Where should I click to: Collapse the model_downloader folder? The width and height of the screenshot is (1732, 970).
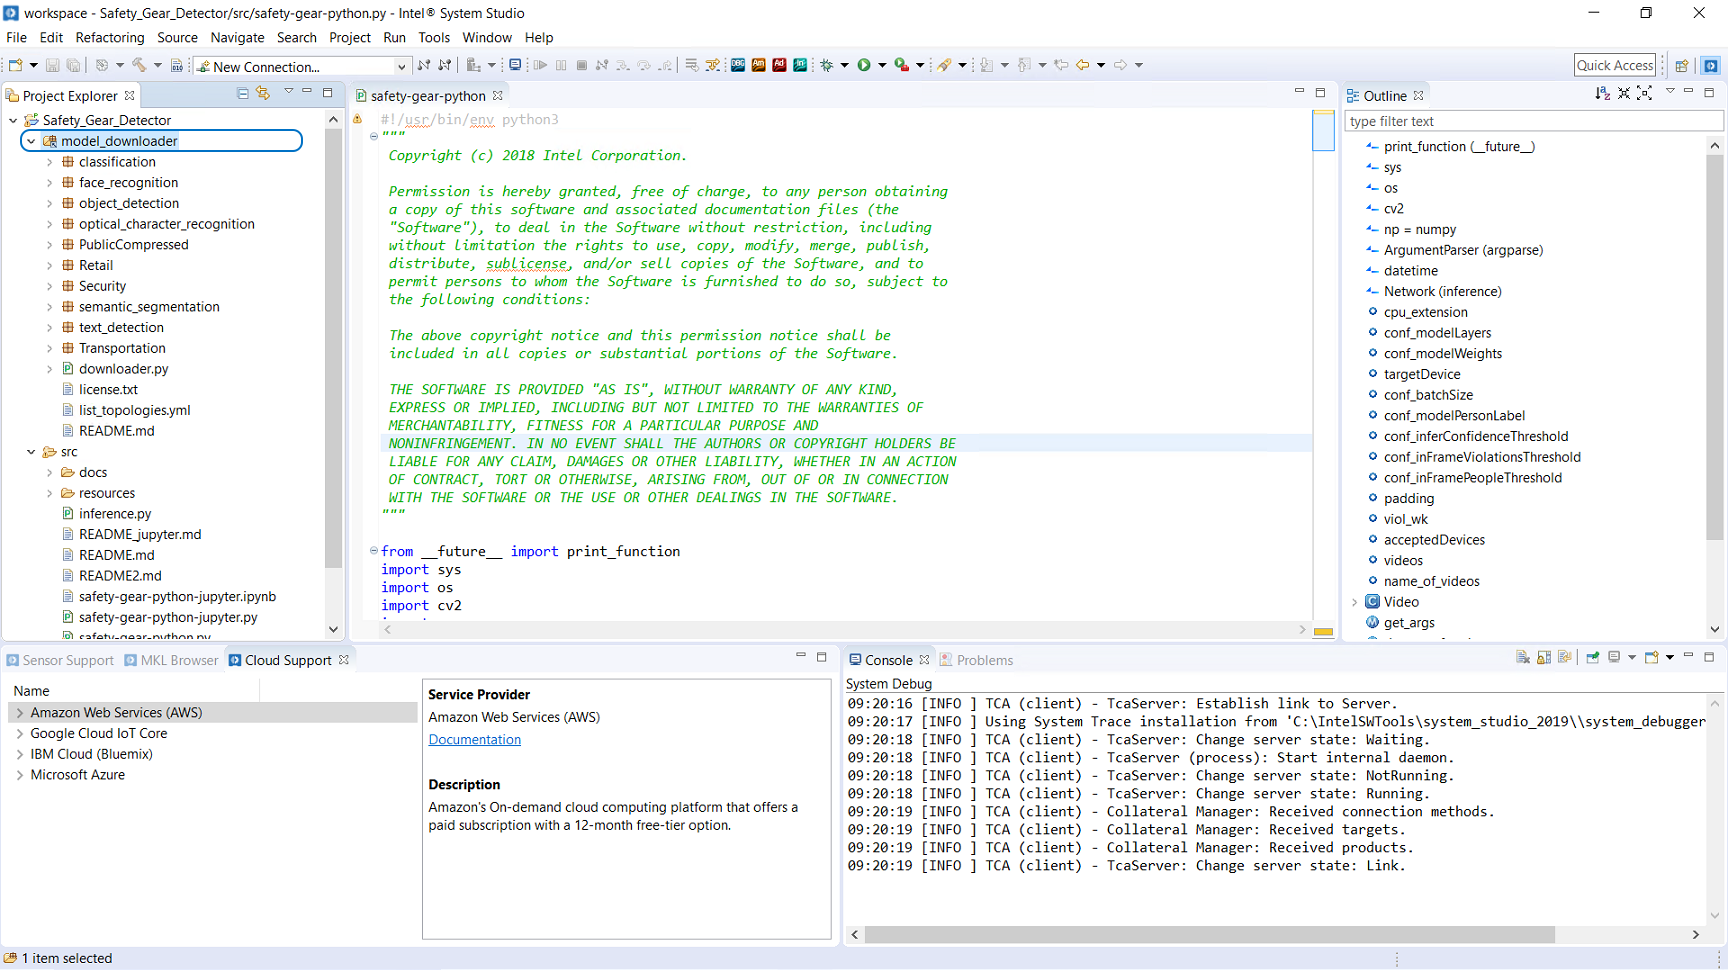(31, 141)
